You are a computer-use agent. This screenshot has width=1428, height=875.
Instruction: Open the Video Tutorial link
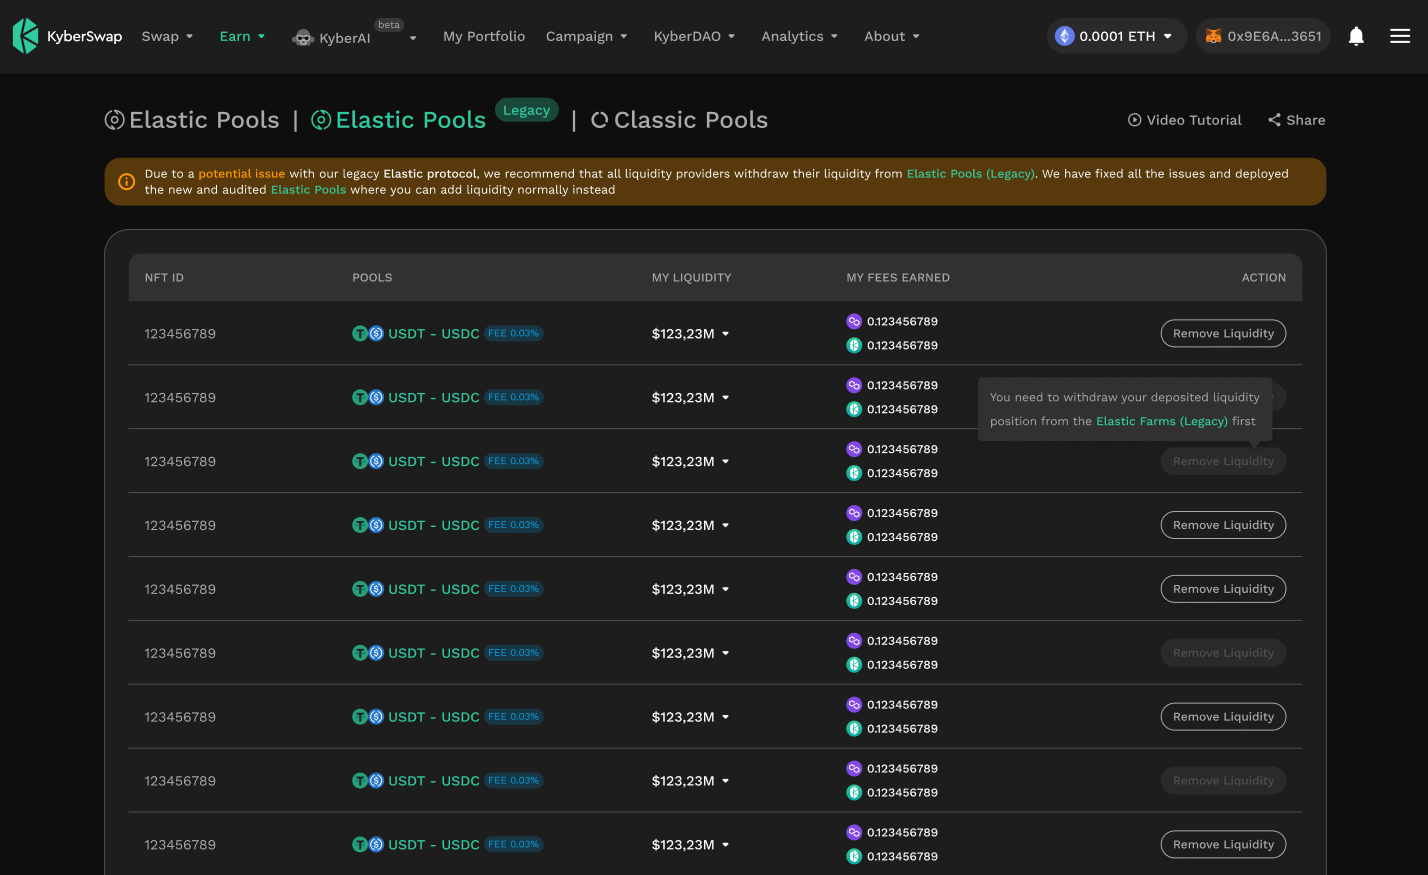[1185, 120]
